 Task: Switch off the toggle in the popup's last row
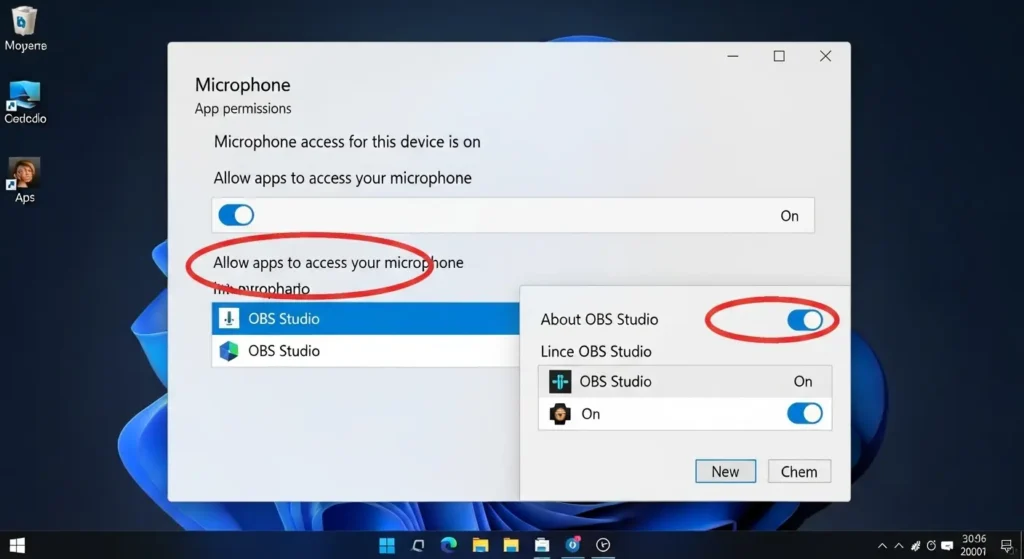tap(805, 413)
